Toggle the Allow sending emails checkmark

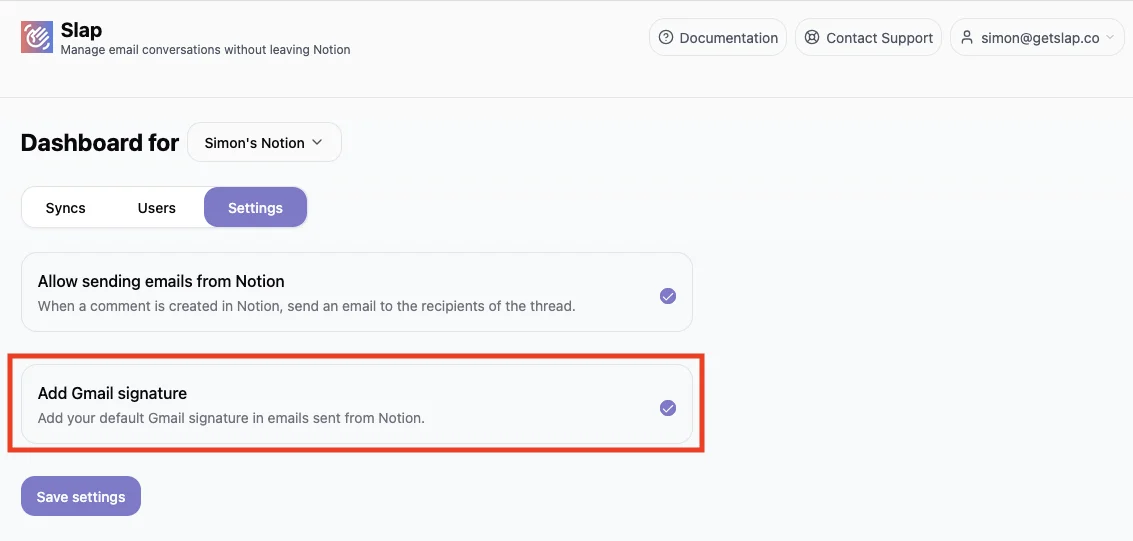click(668, 296)
